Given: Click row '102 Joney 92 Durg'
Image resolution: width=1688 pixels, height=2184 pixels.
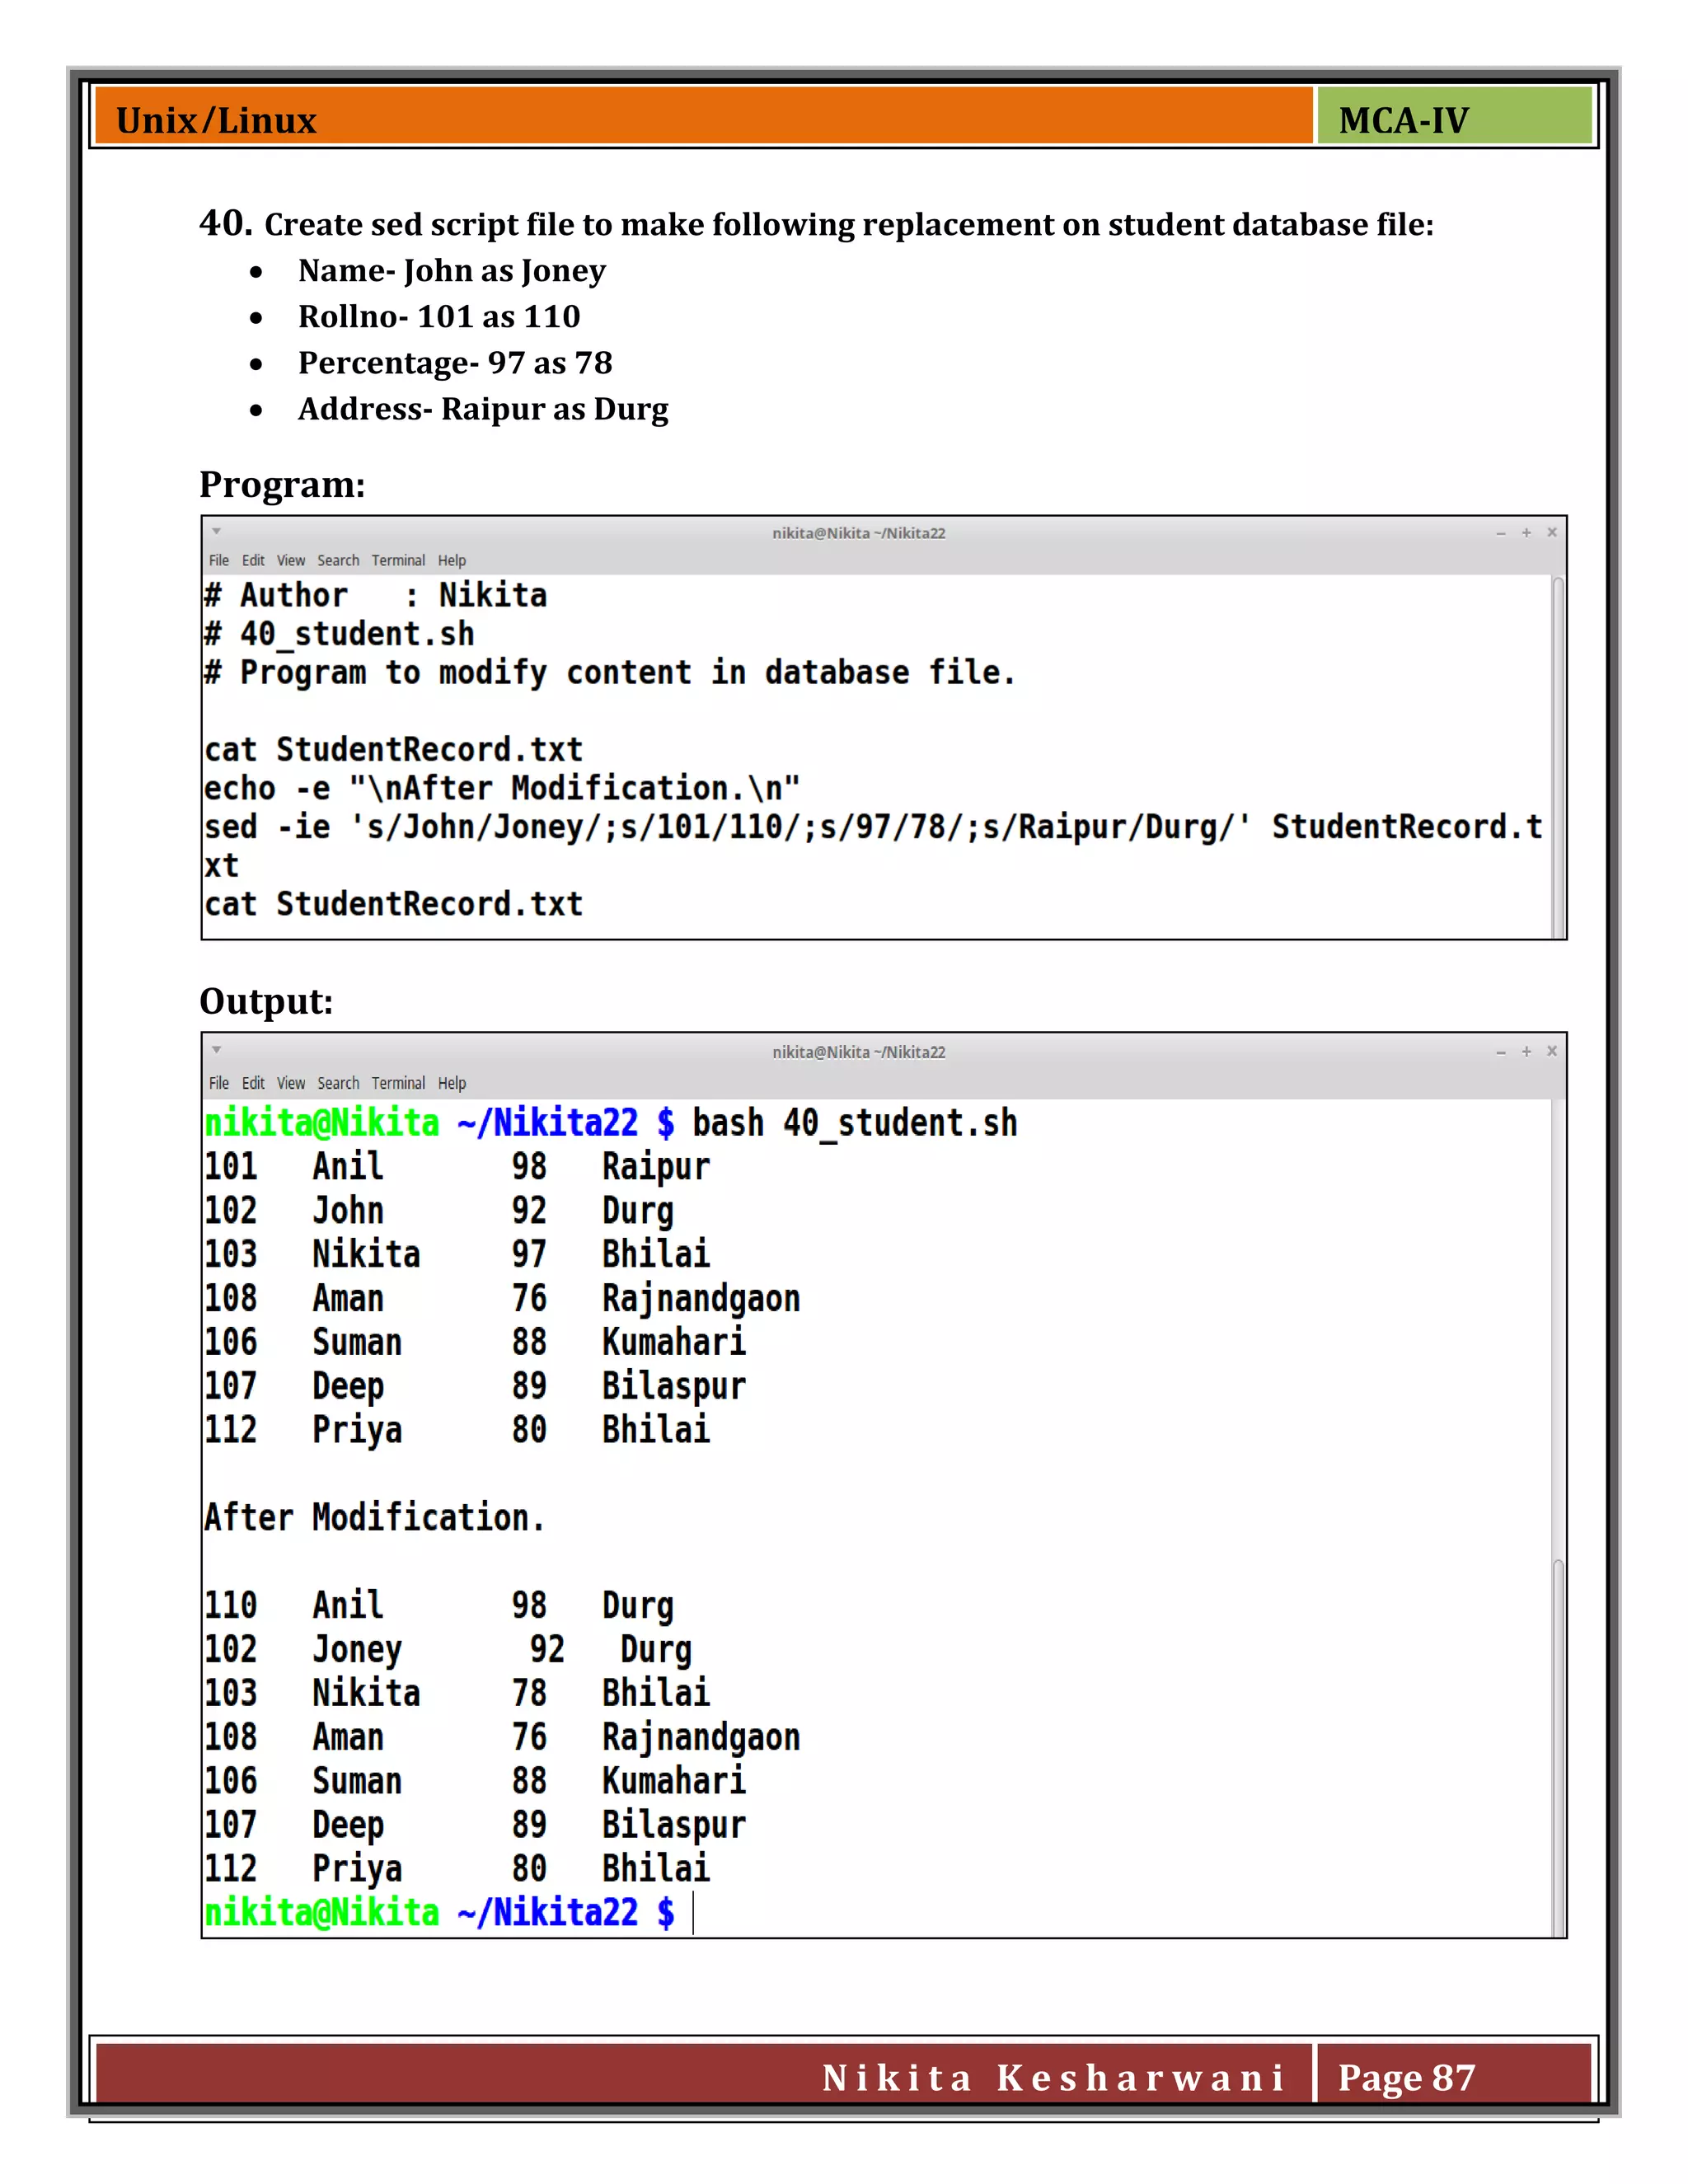Looking at the screenshot, I should 448,1650.
